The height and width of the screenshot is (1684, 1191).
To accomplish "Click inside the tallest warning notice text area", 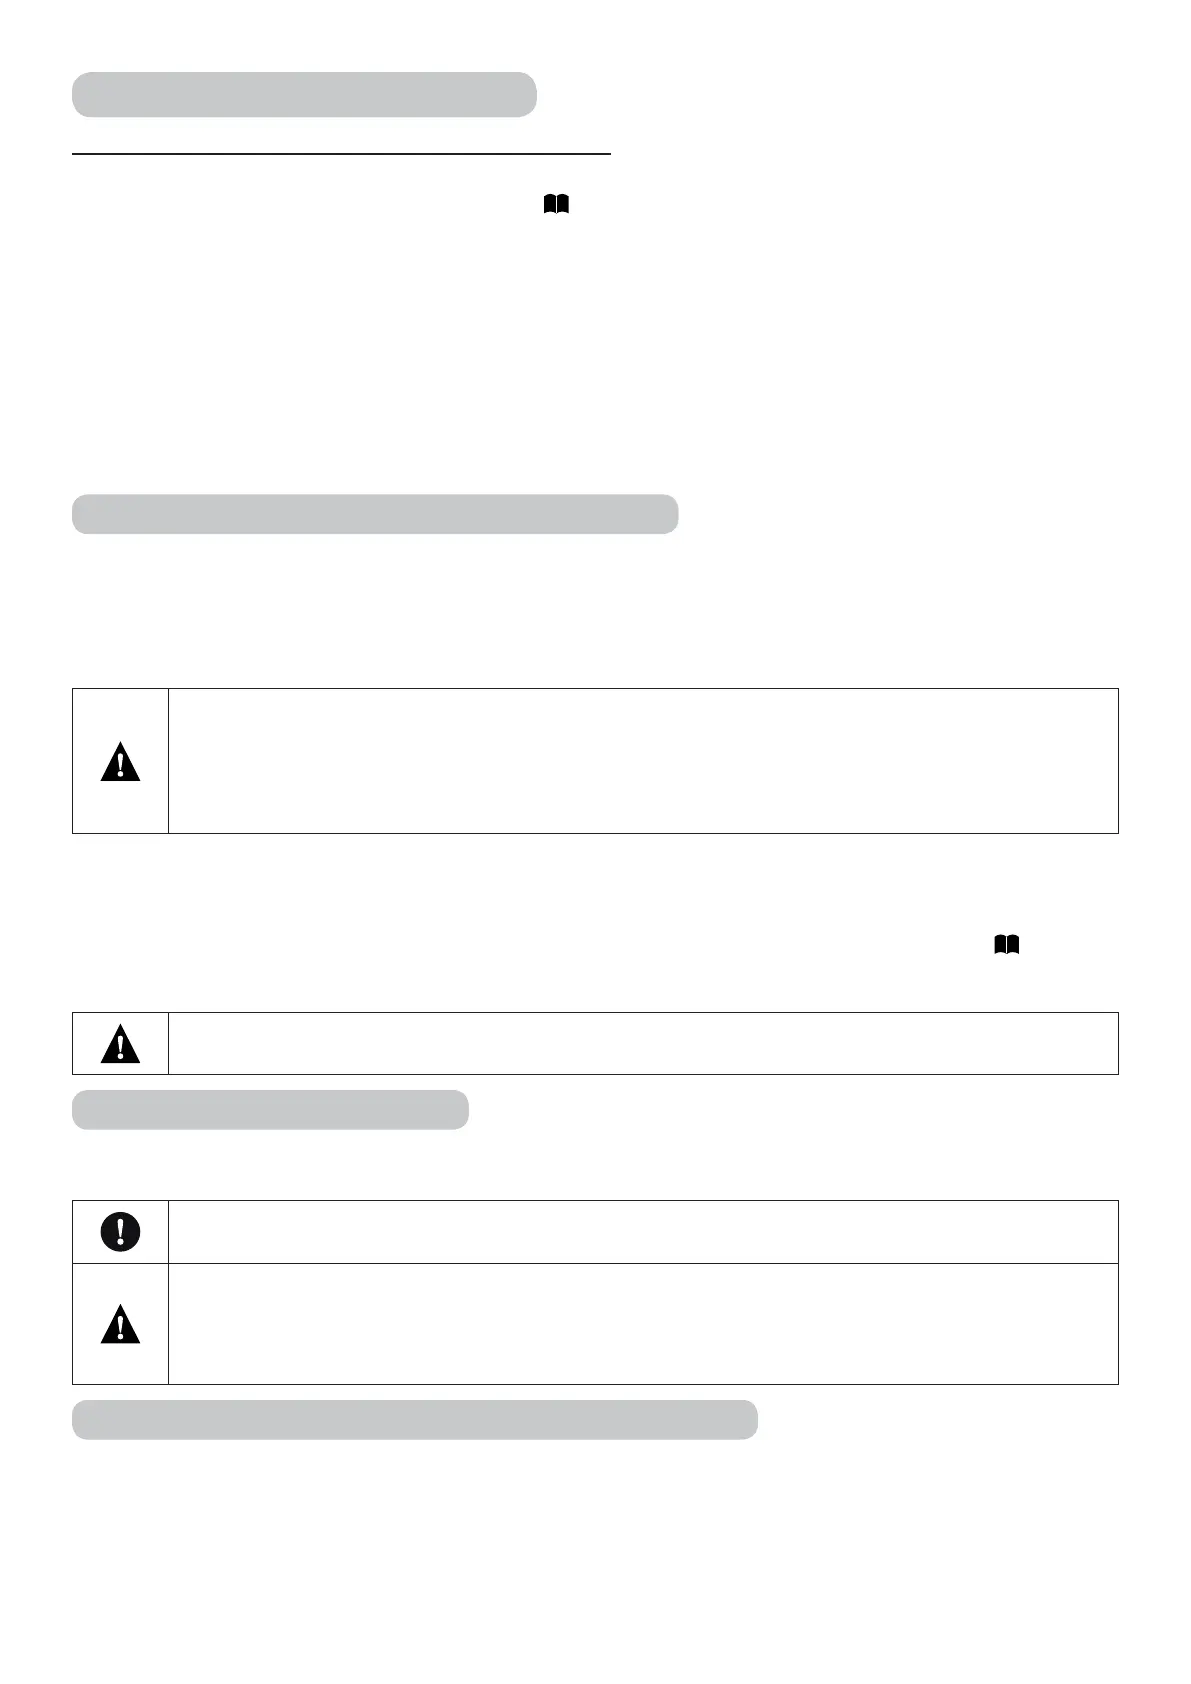I will coord(642,761).
